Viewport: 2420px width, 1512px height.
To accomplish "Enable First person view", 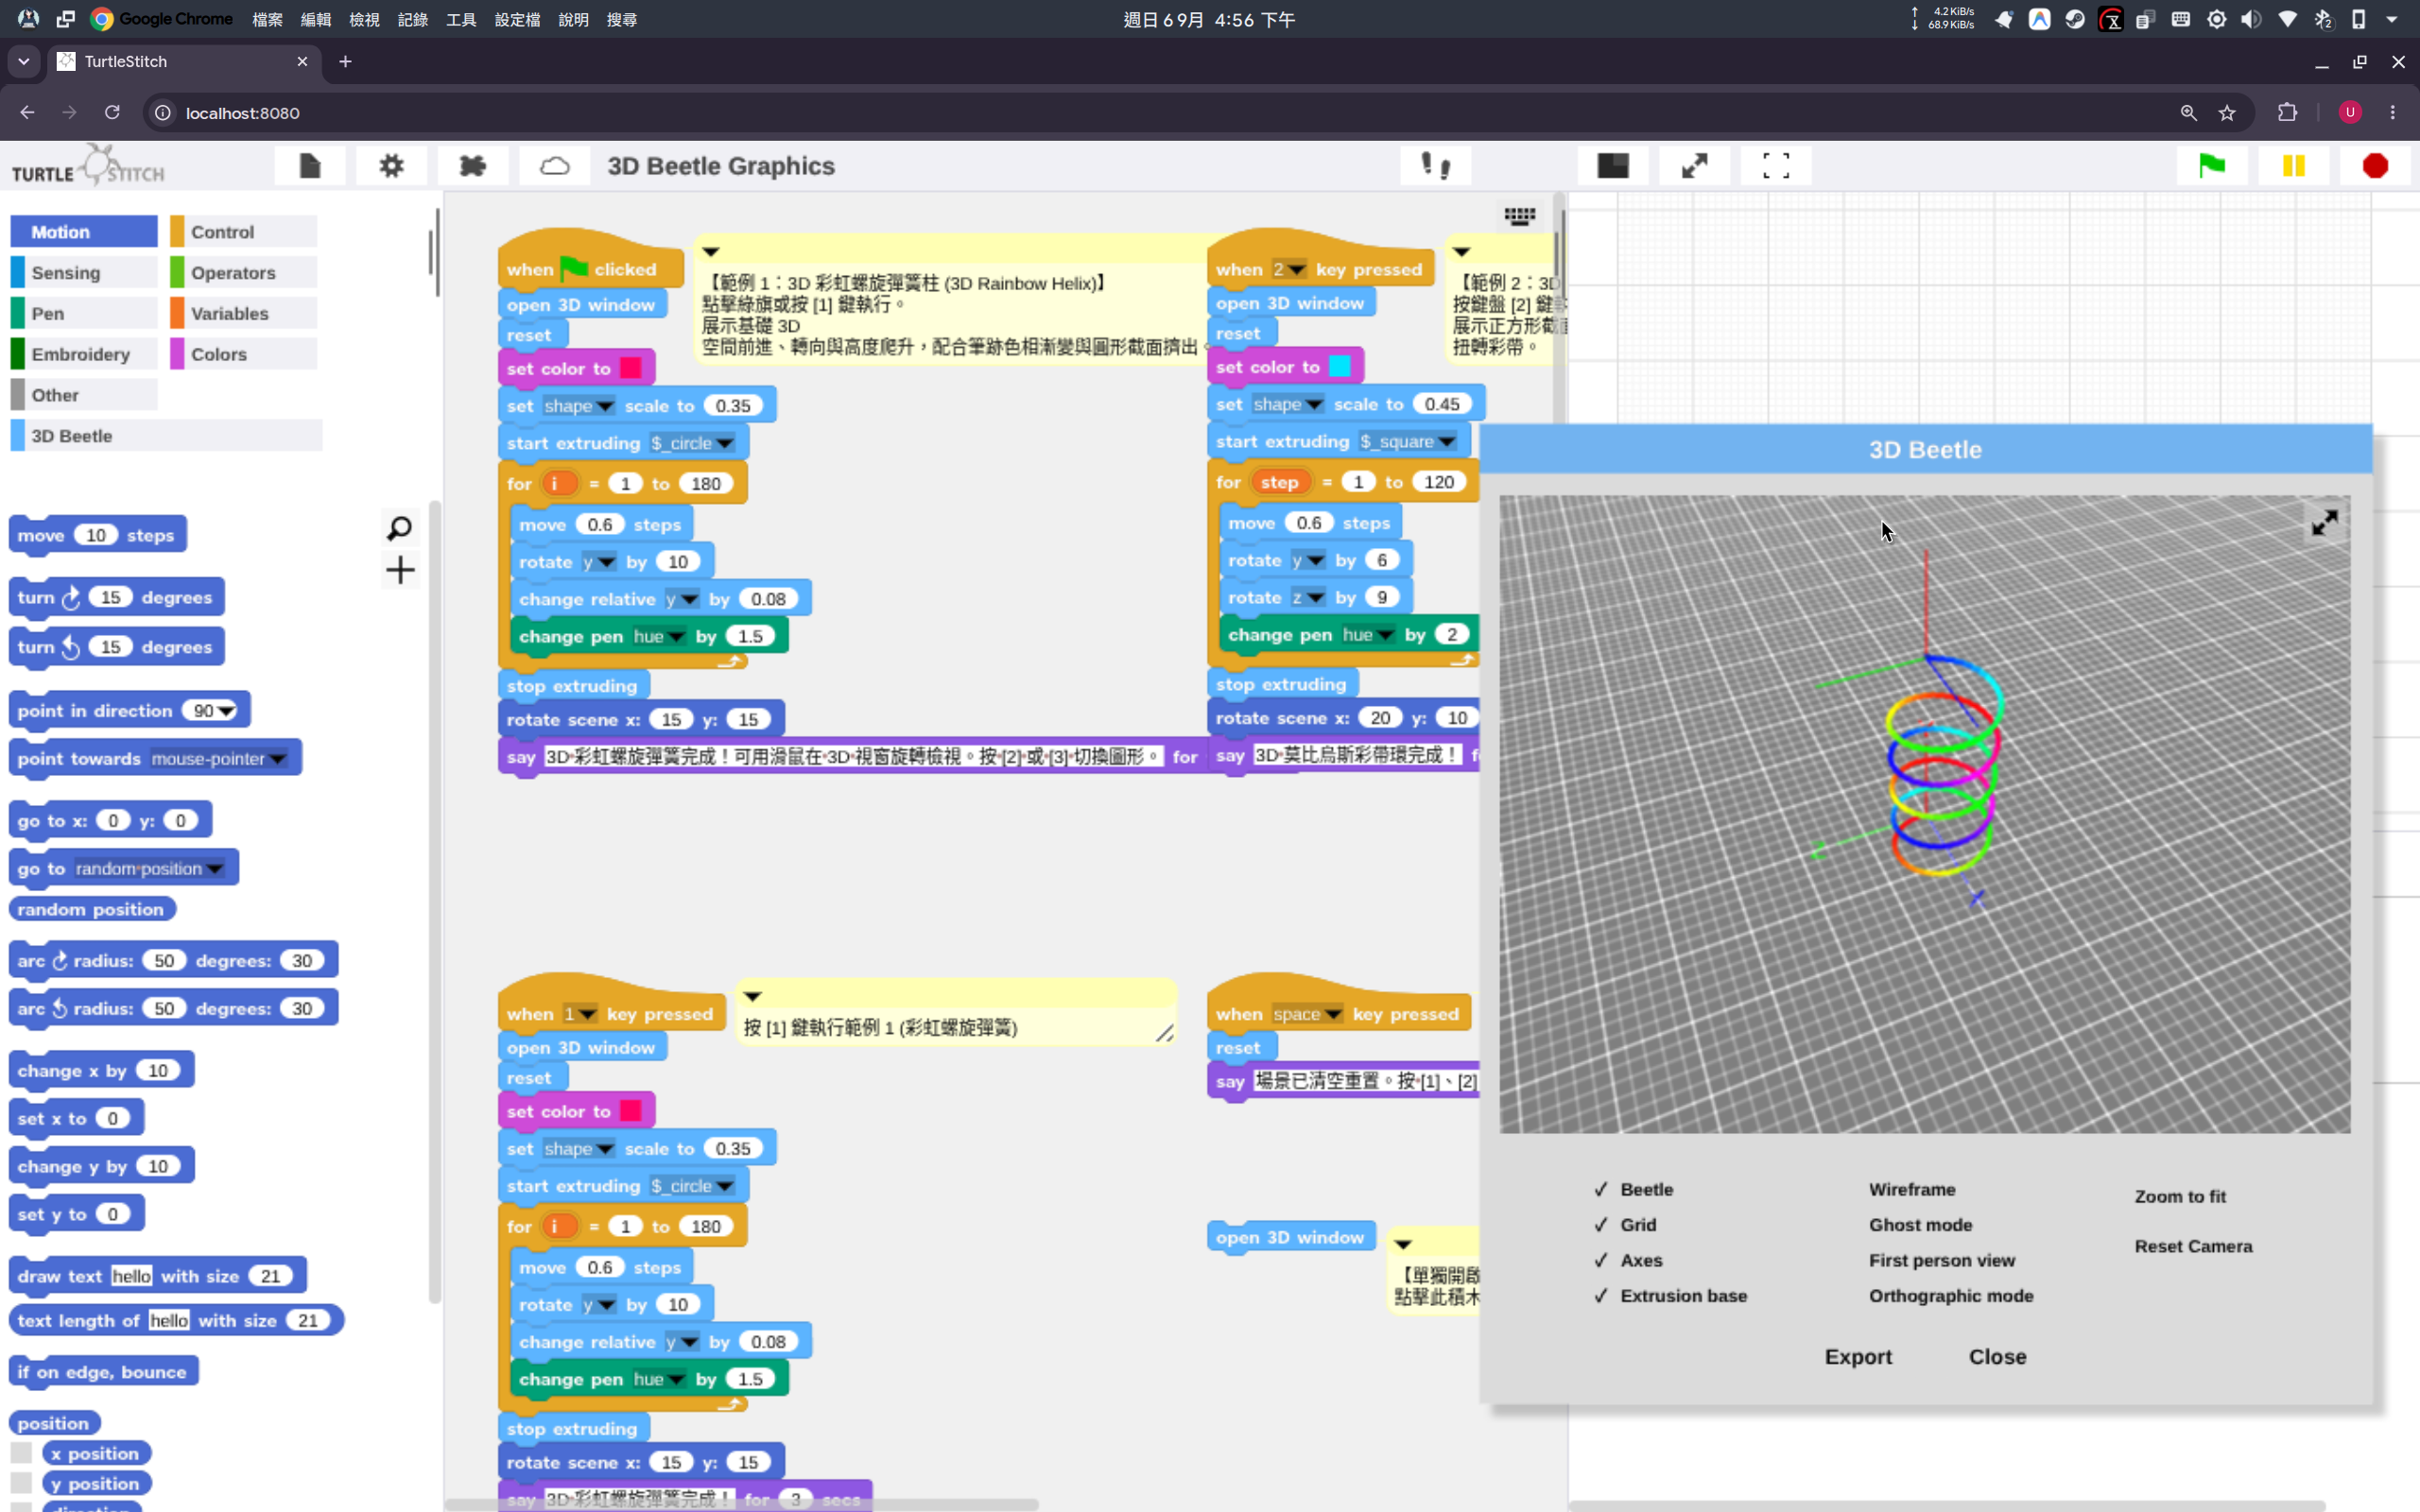I will click(1942, 1261).
